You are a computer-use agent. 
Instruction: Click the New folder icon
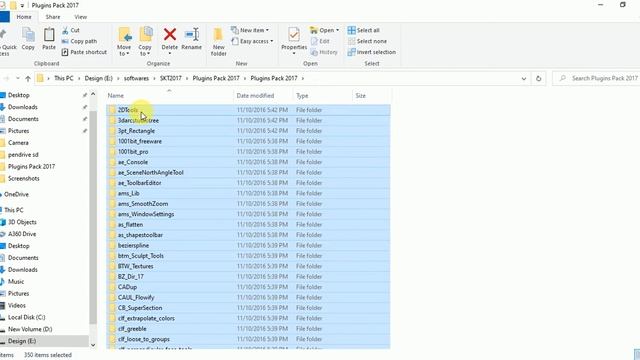[218, 35]
